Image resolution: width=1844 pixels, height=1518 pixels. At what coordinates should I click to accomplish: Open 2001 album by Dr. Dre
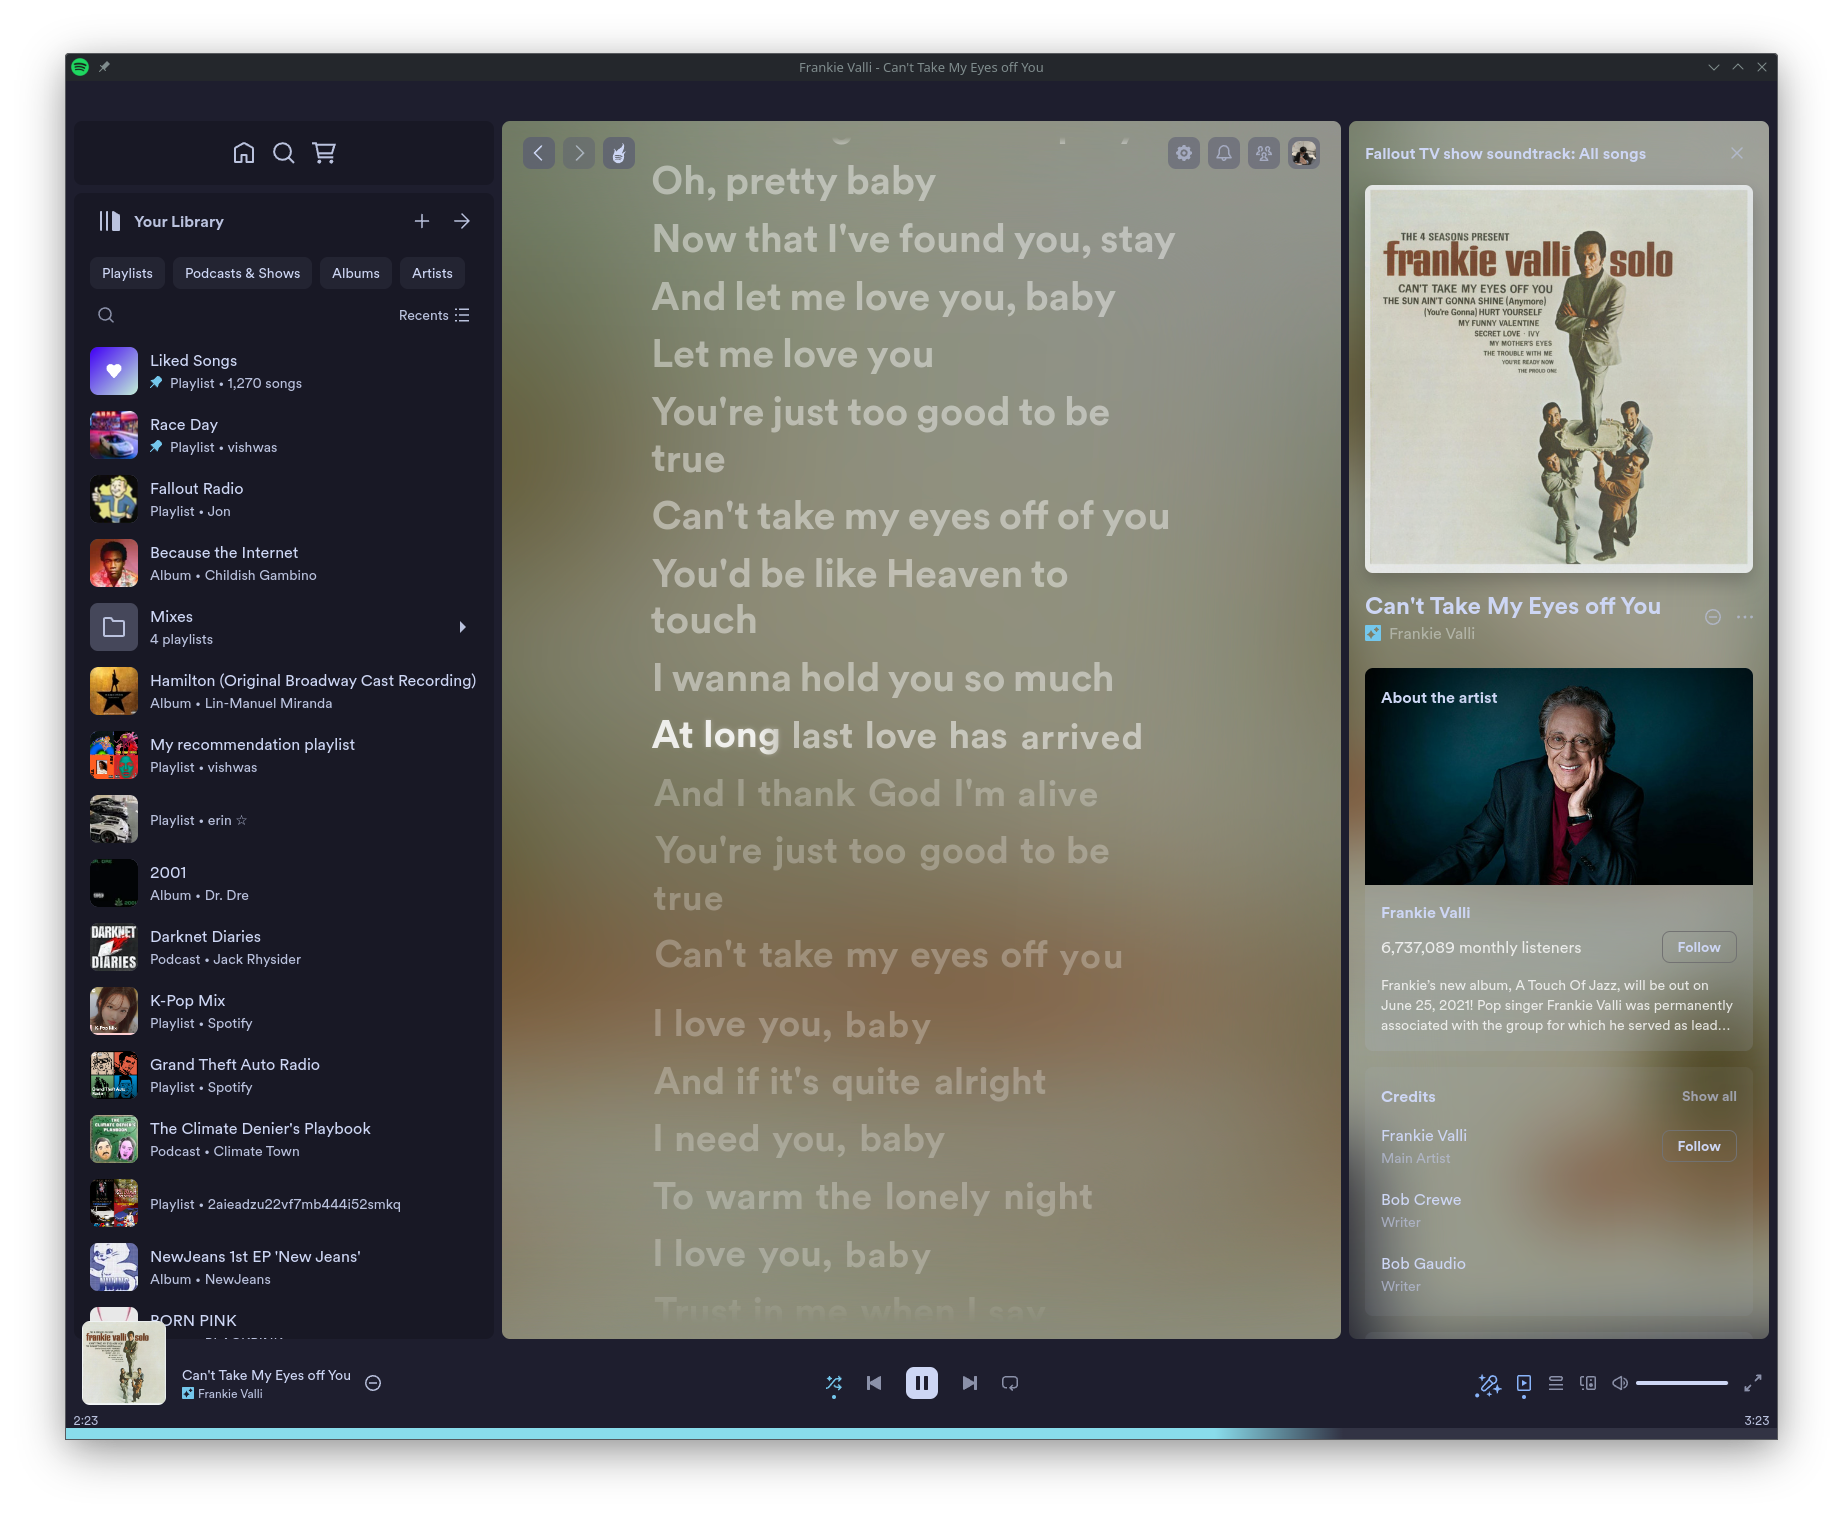284,884
